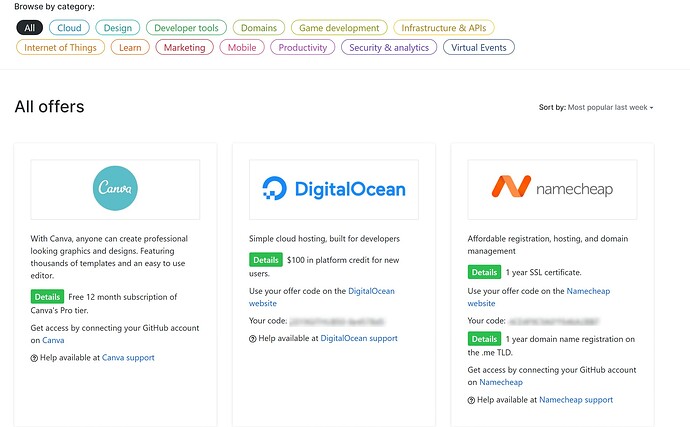Filter offers by Cloud category
This screenshot has width=690, height=427.
[x=69, y=28]
